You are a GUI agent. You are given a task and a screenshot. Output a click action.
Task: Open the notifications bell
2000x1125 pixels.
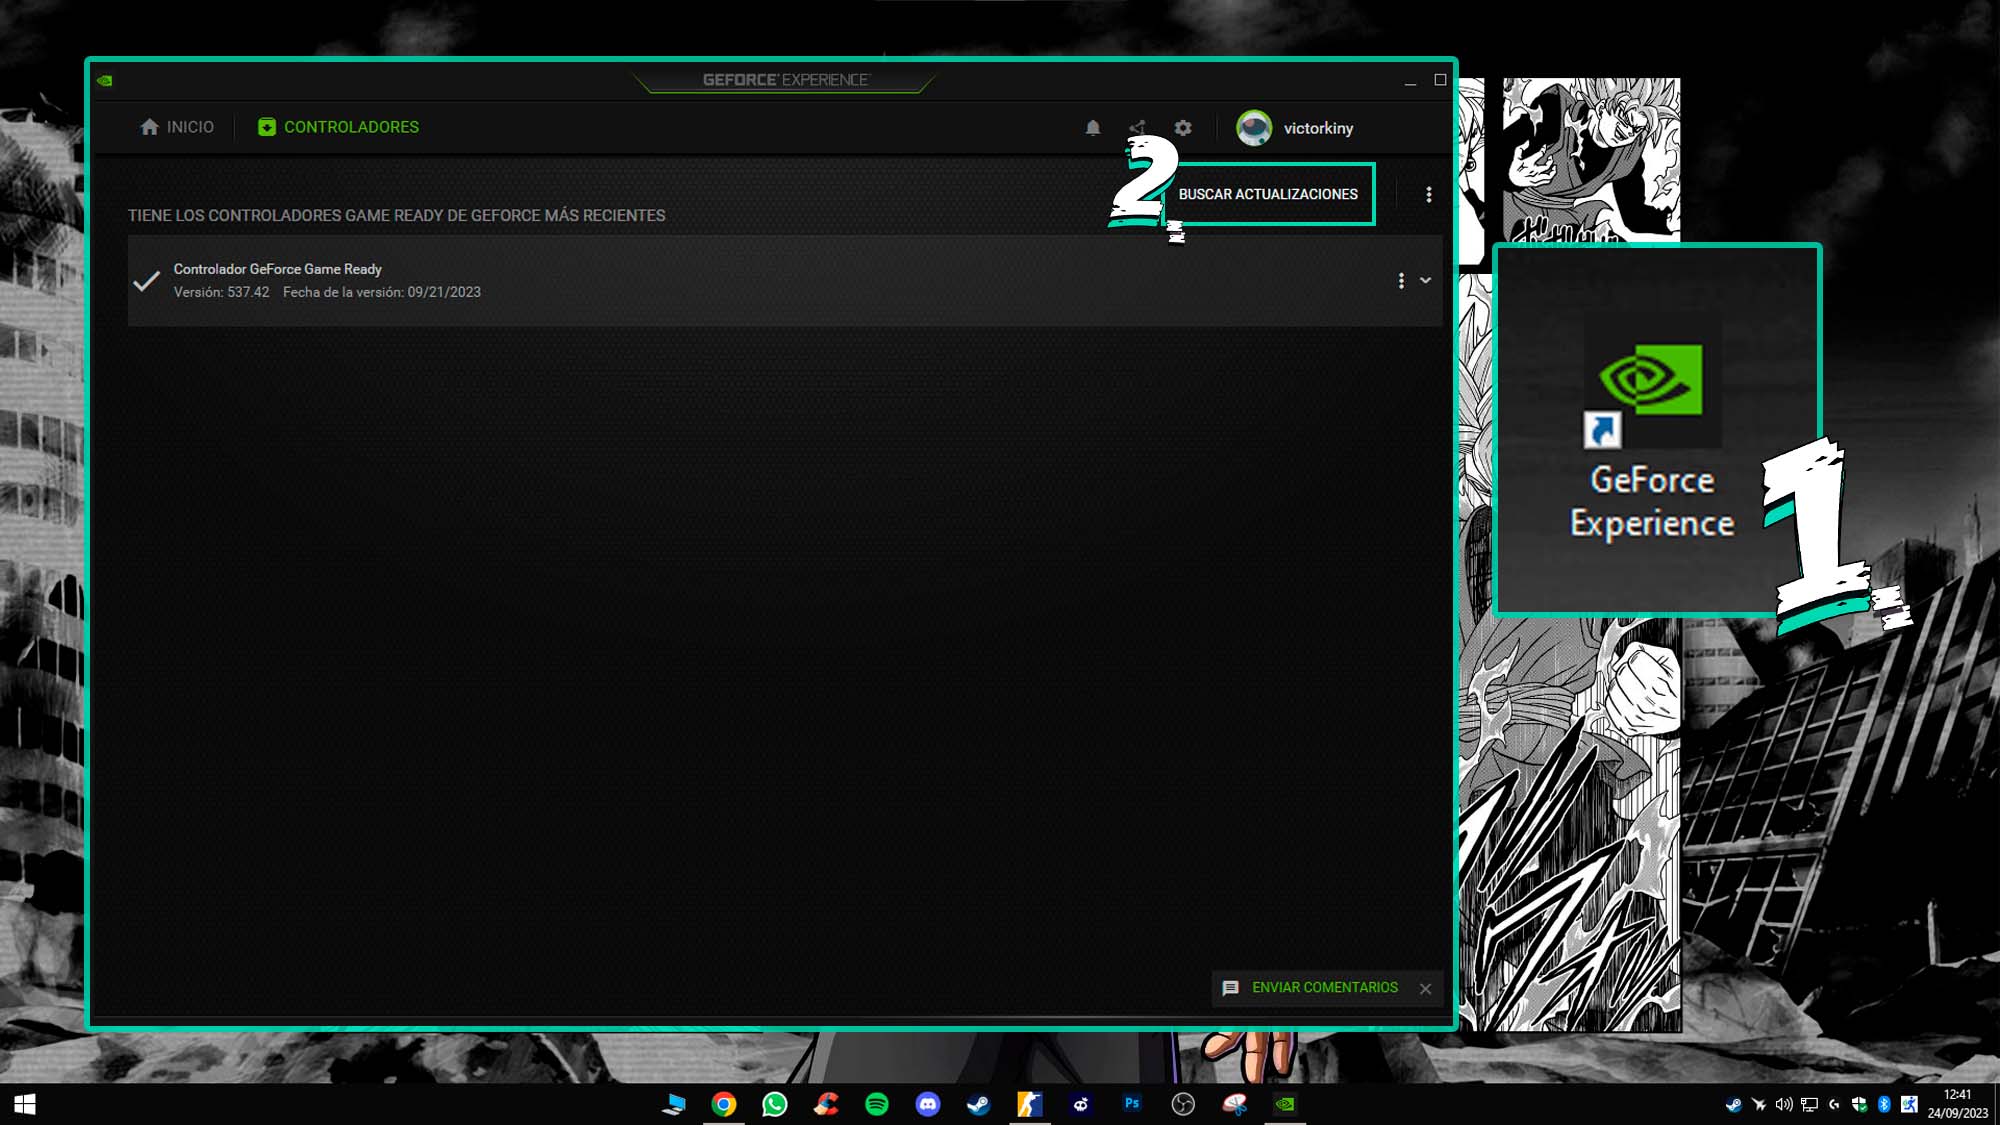click(1093, 128)
